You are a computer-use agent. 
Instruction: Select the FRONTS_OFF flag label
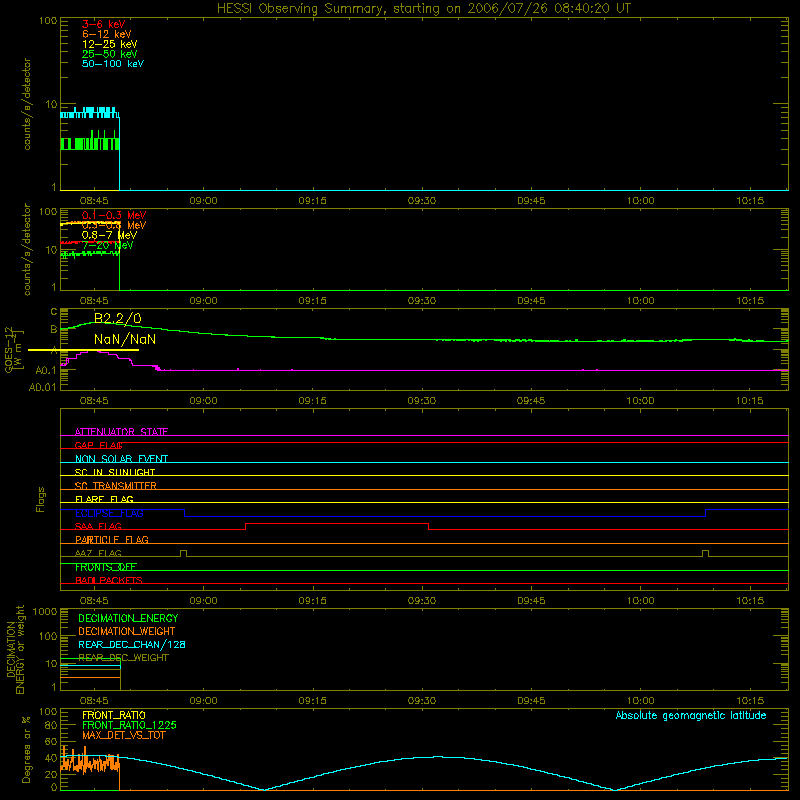tap(105, 567)
